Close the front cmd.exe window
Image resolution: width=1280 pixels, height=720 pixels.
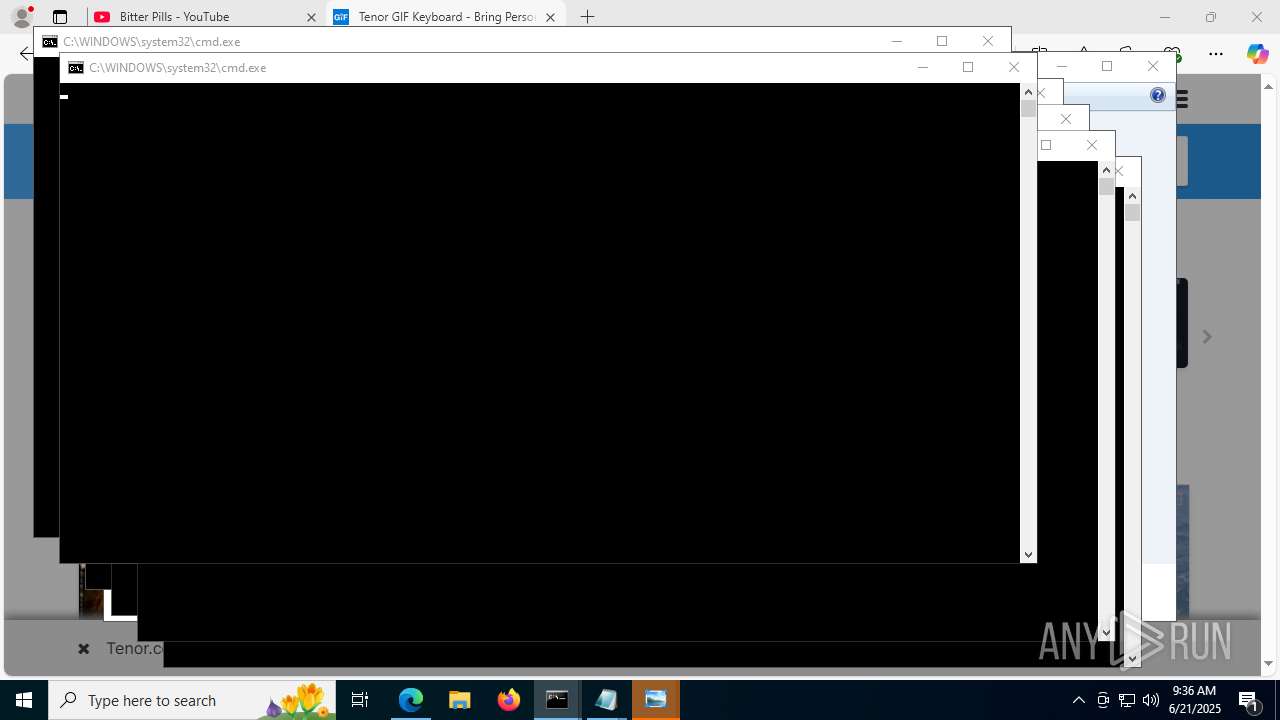click(1013, 67)
